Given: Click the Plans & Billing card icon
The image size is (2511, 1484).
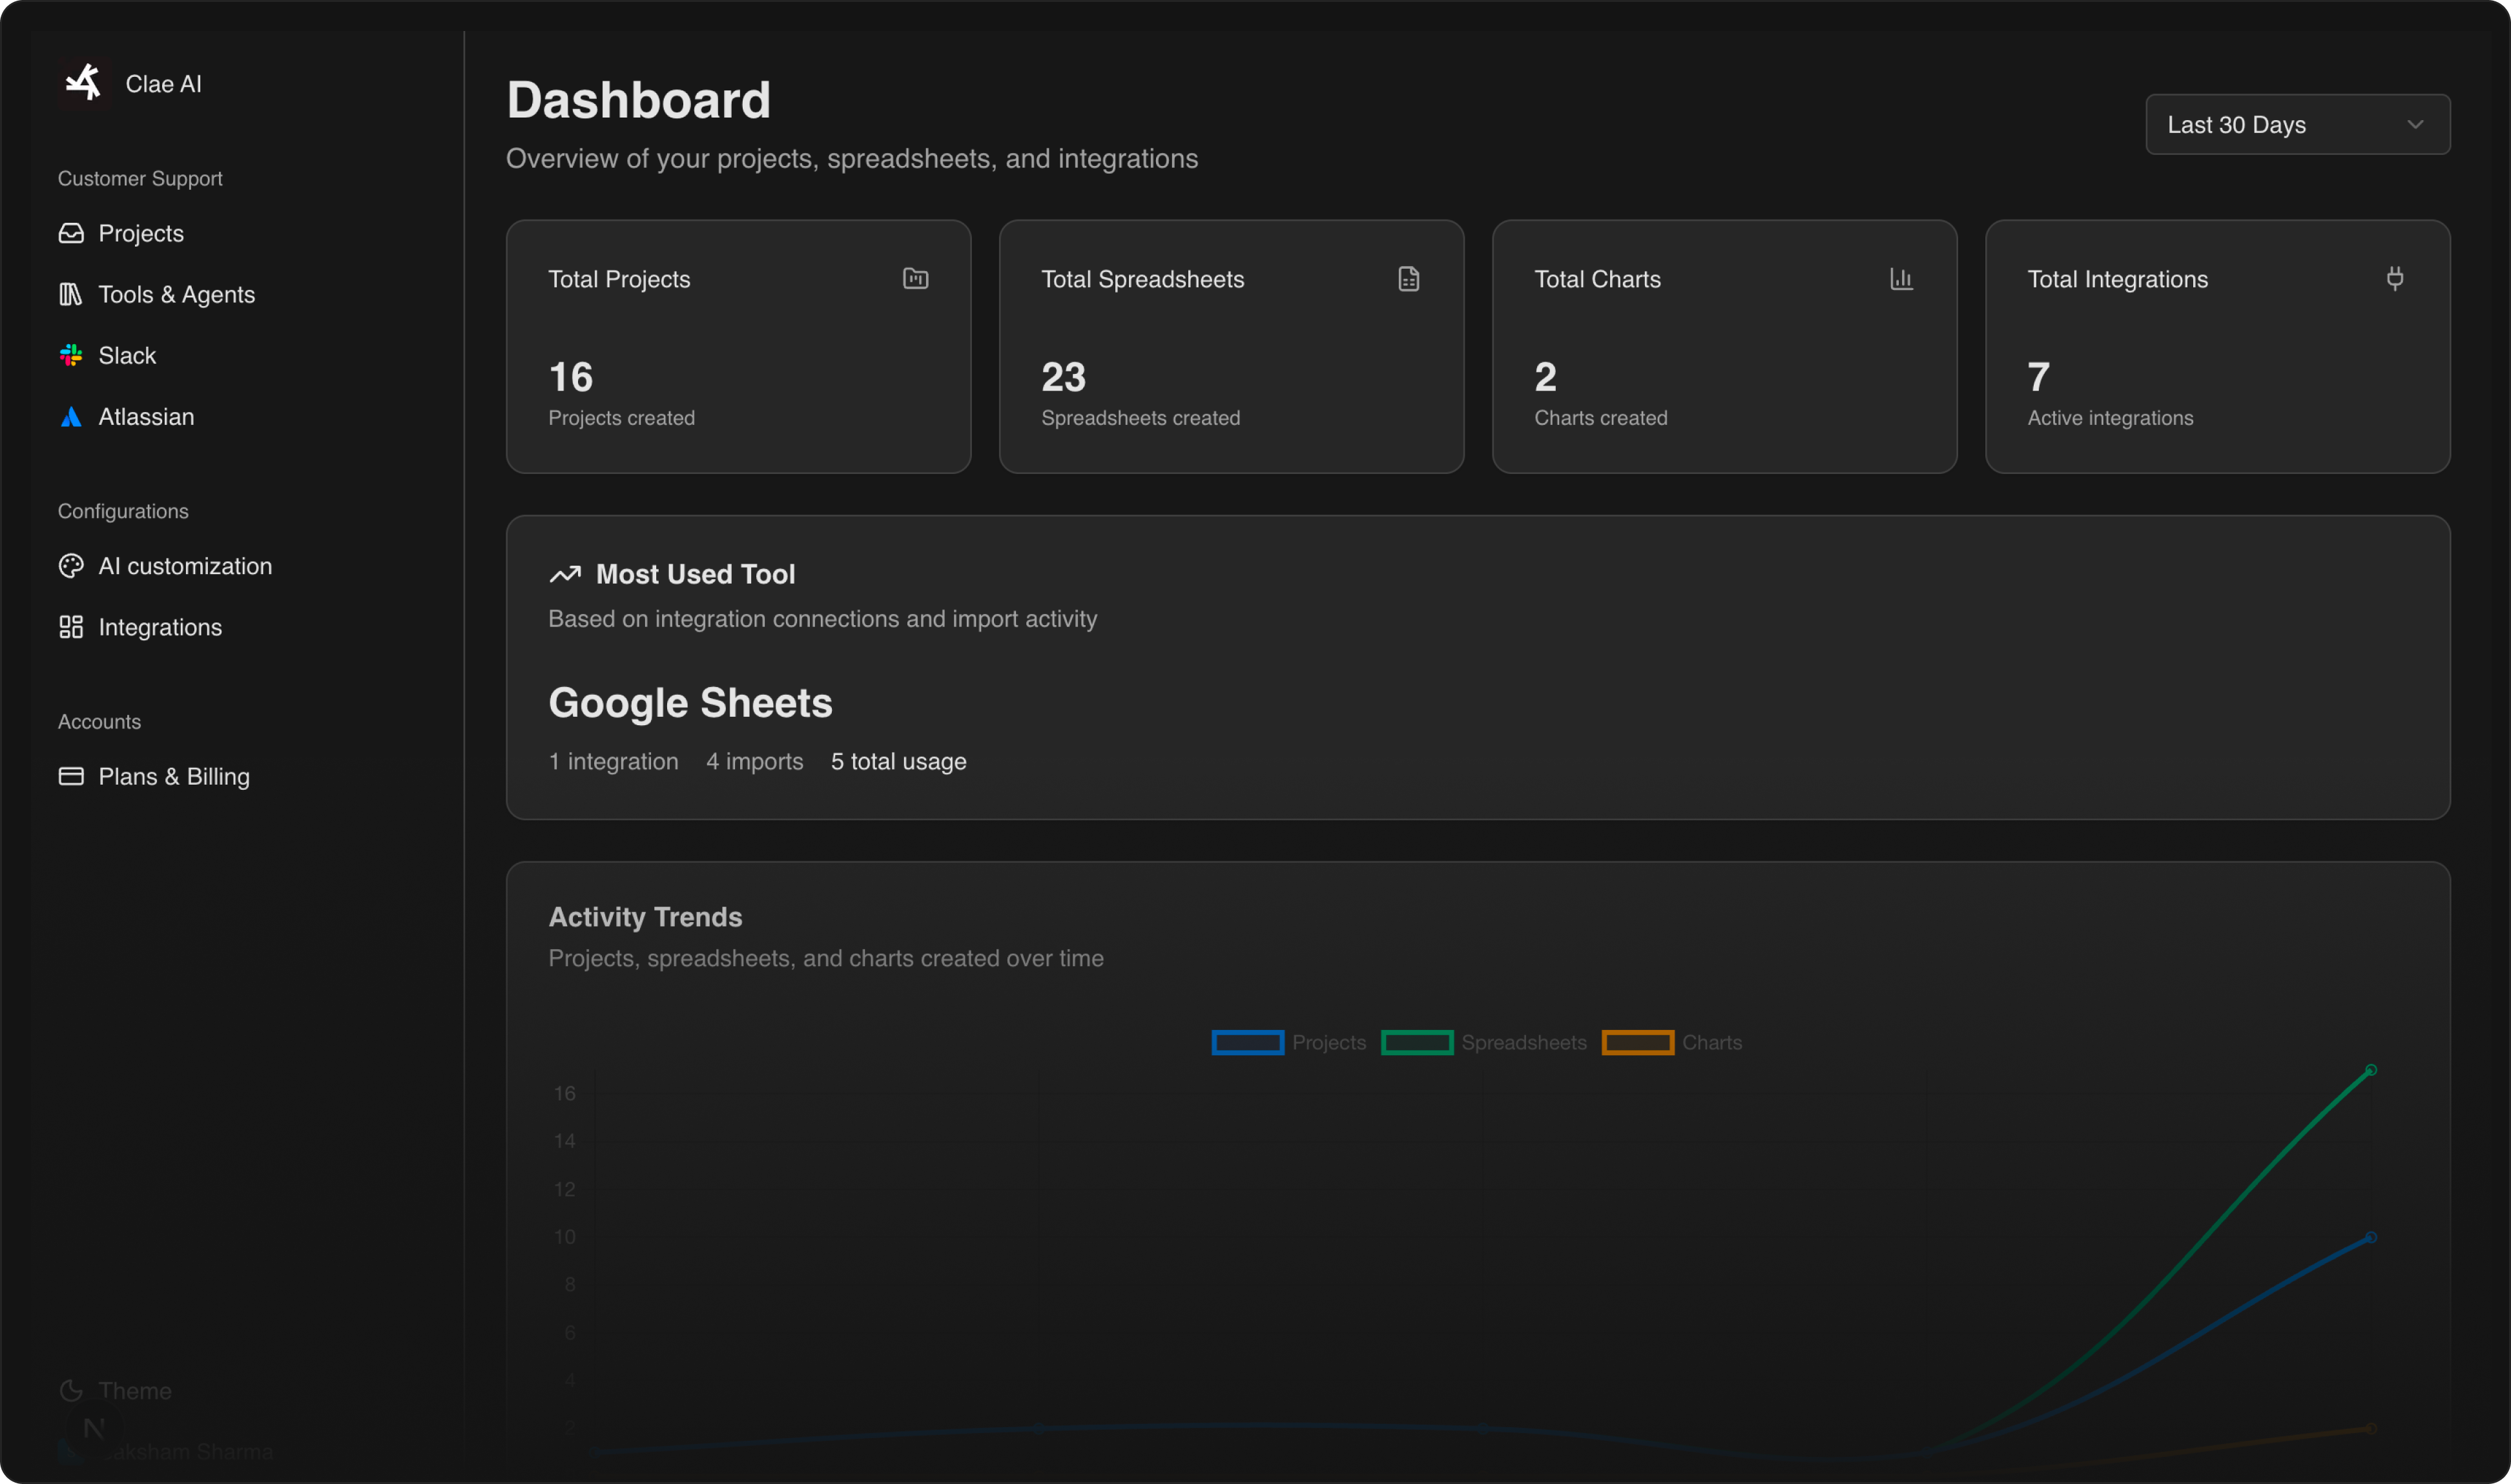Looking at the screenshot, I should [x=71, y=776].
